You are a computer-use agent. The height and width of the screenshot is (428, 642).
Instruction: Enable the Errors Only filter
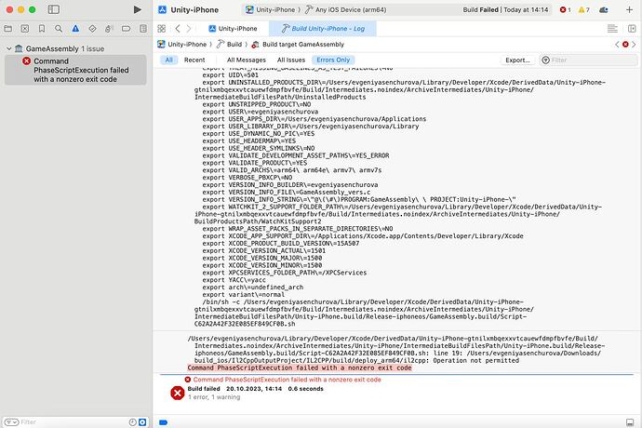click(333, 60)
